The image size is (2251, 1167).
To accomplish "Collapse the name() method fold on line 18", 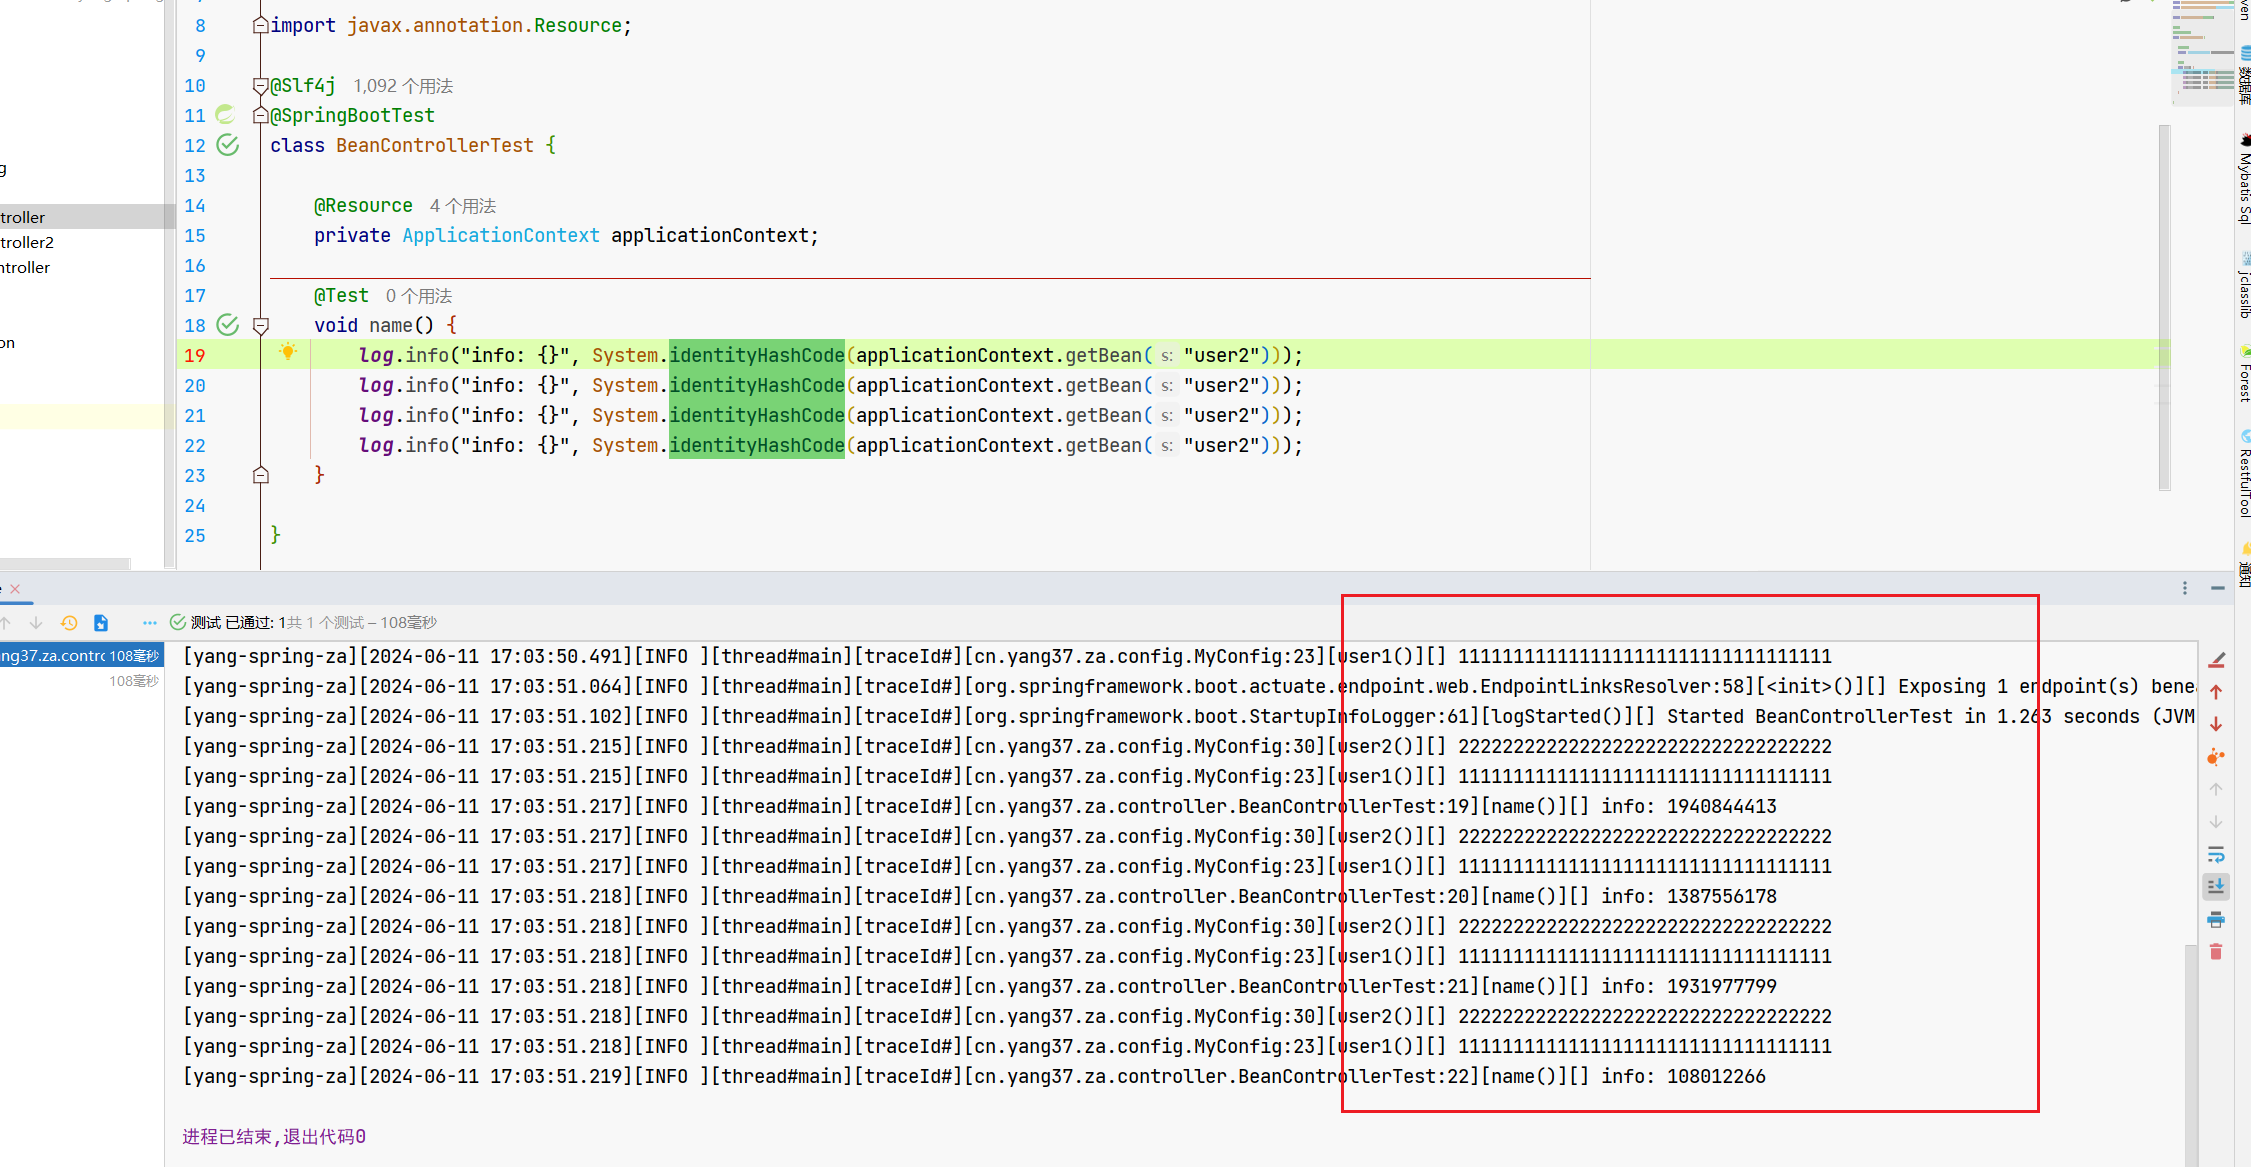I will pyautogui.click(x=261, y=326).
